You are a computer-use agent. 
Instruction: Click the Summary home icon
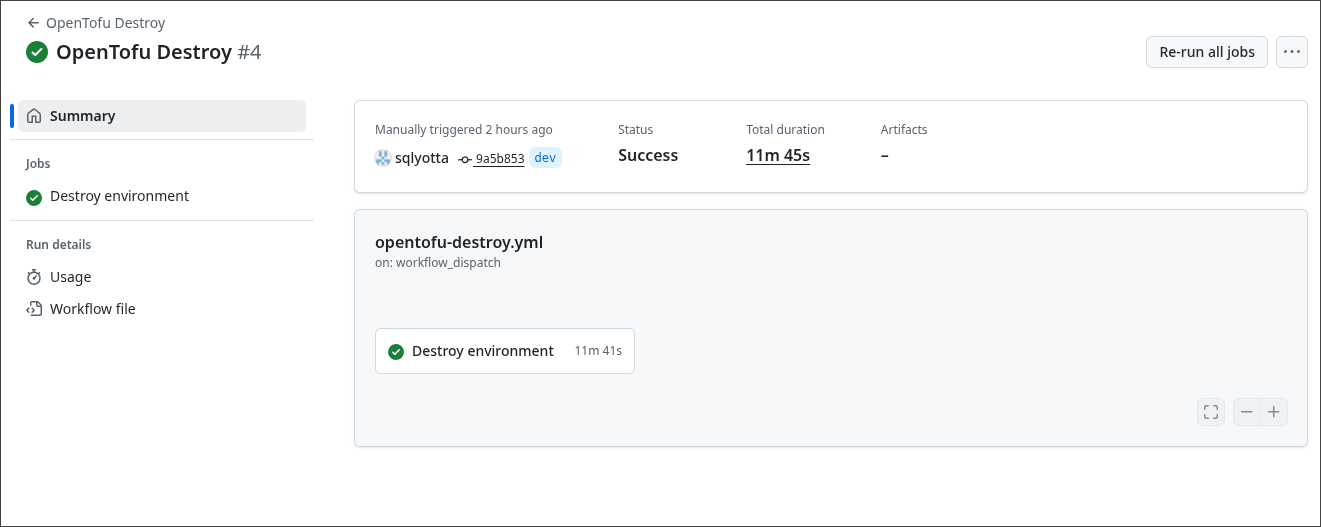[35, 116]
